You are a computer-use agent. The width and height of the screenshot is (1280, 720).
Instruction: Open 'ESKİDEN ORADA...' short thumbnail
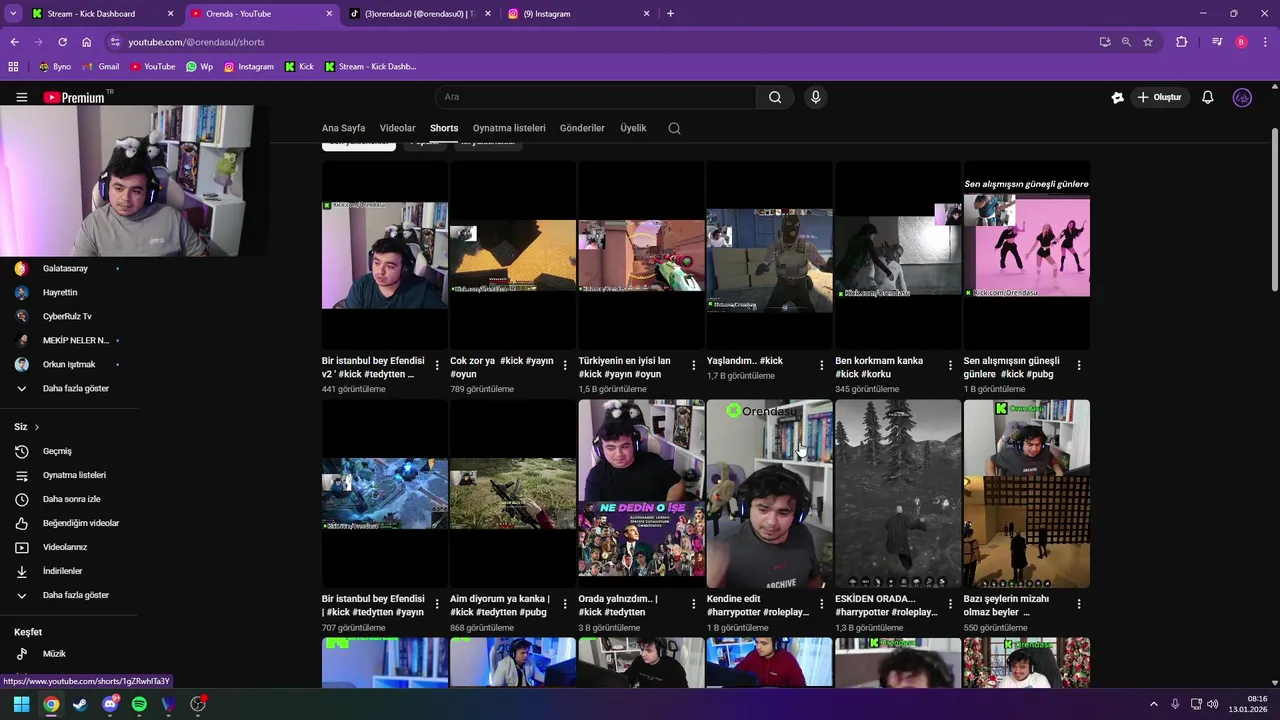pos(898,494)
